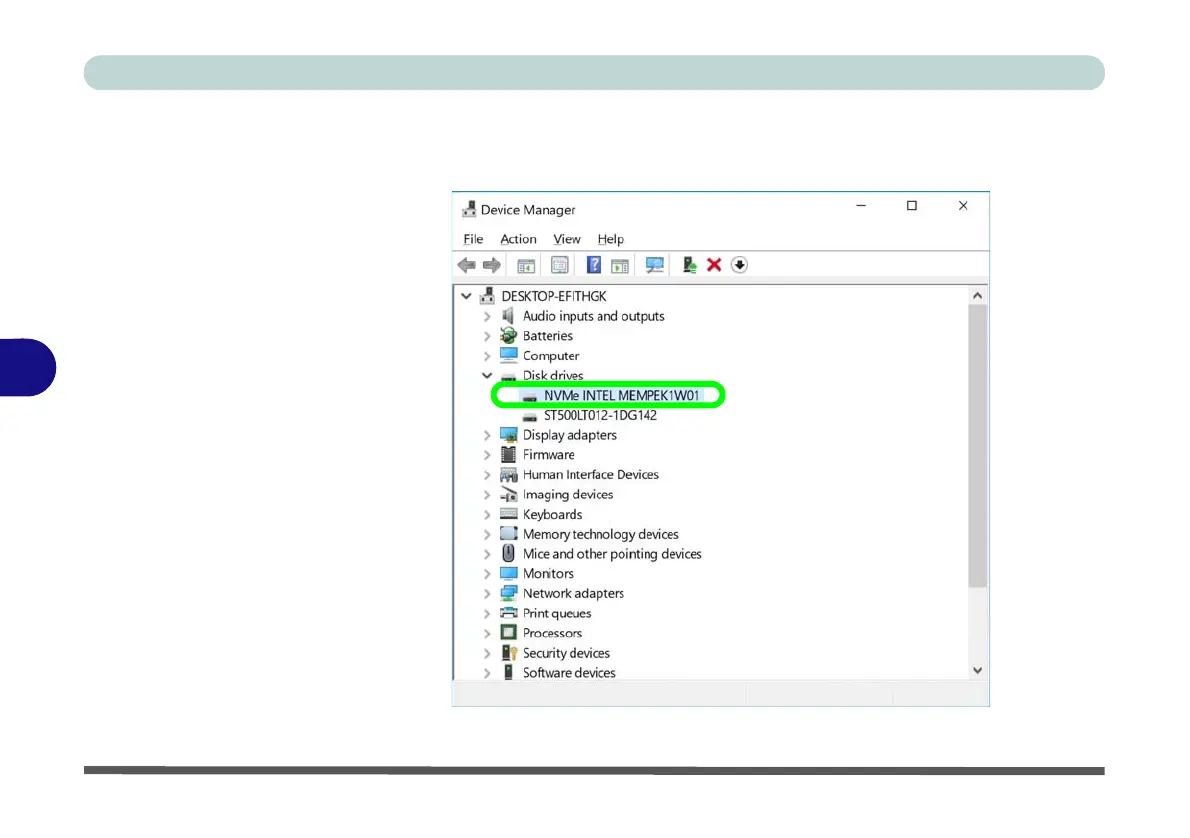Select the Security devices label
The height and width of the screenshot is (838, 1190).
coord(566,653)
